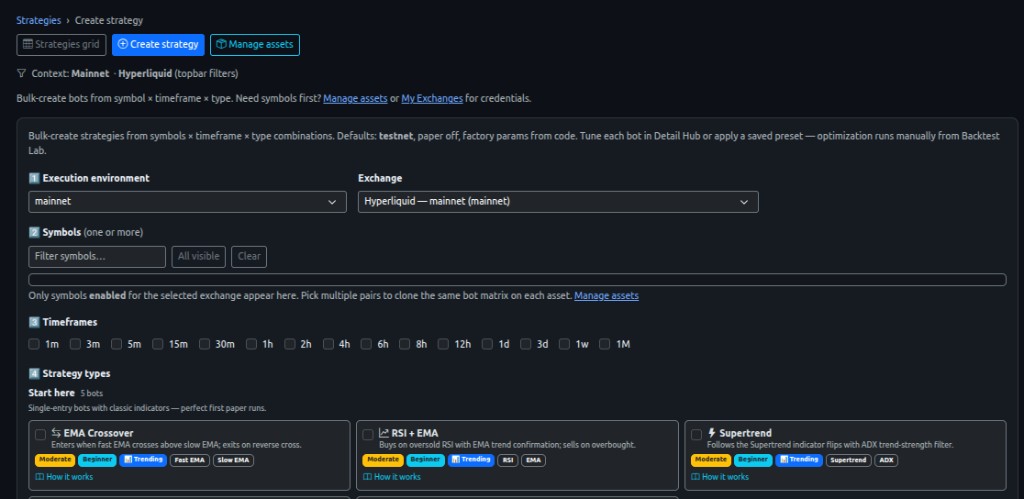The width and height of the screenshot is (1024, 499).
Task: Click the Trending badge on EMA Crossover
Action: (143, 460)
